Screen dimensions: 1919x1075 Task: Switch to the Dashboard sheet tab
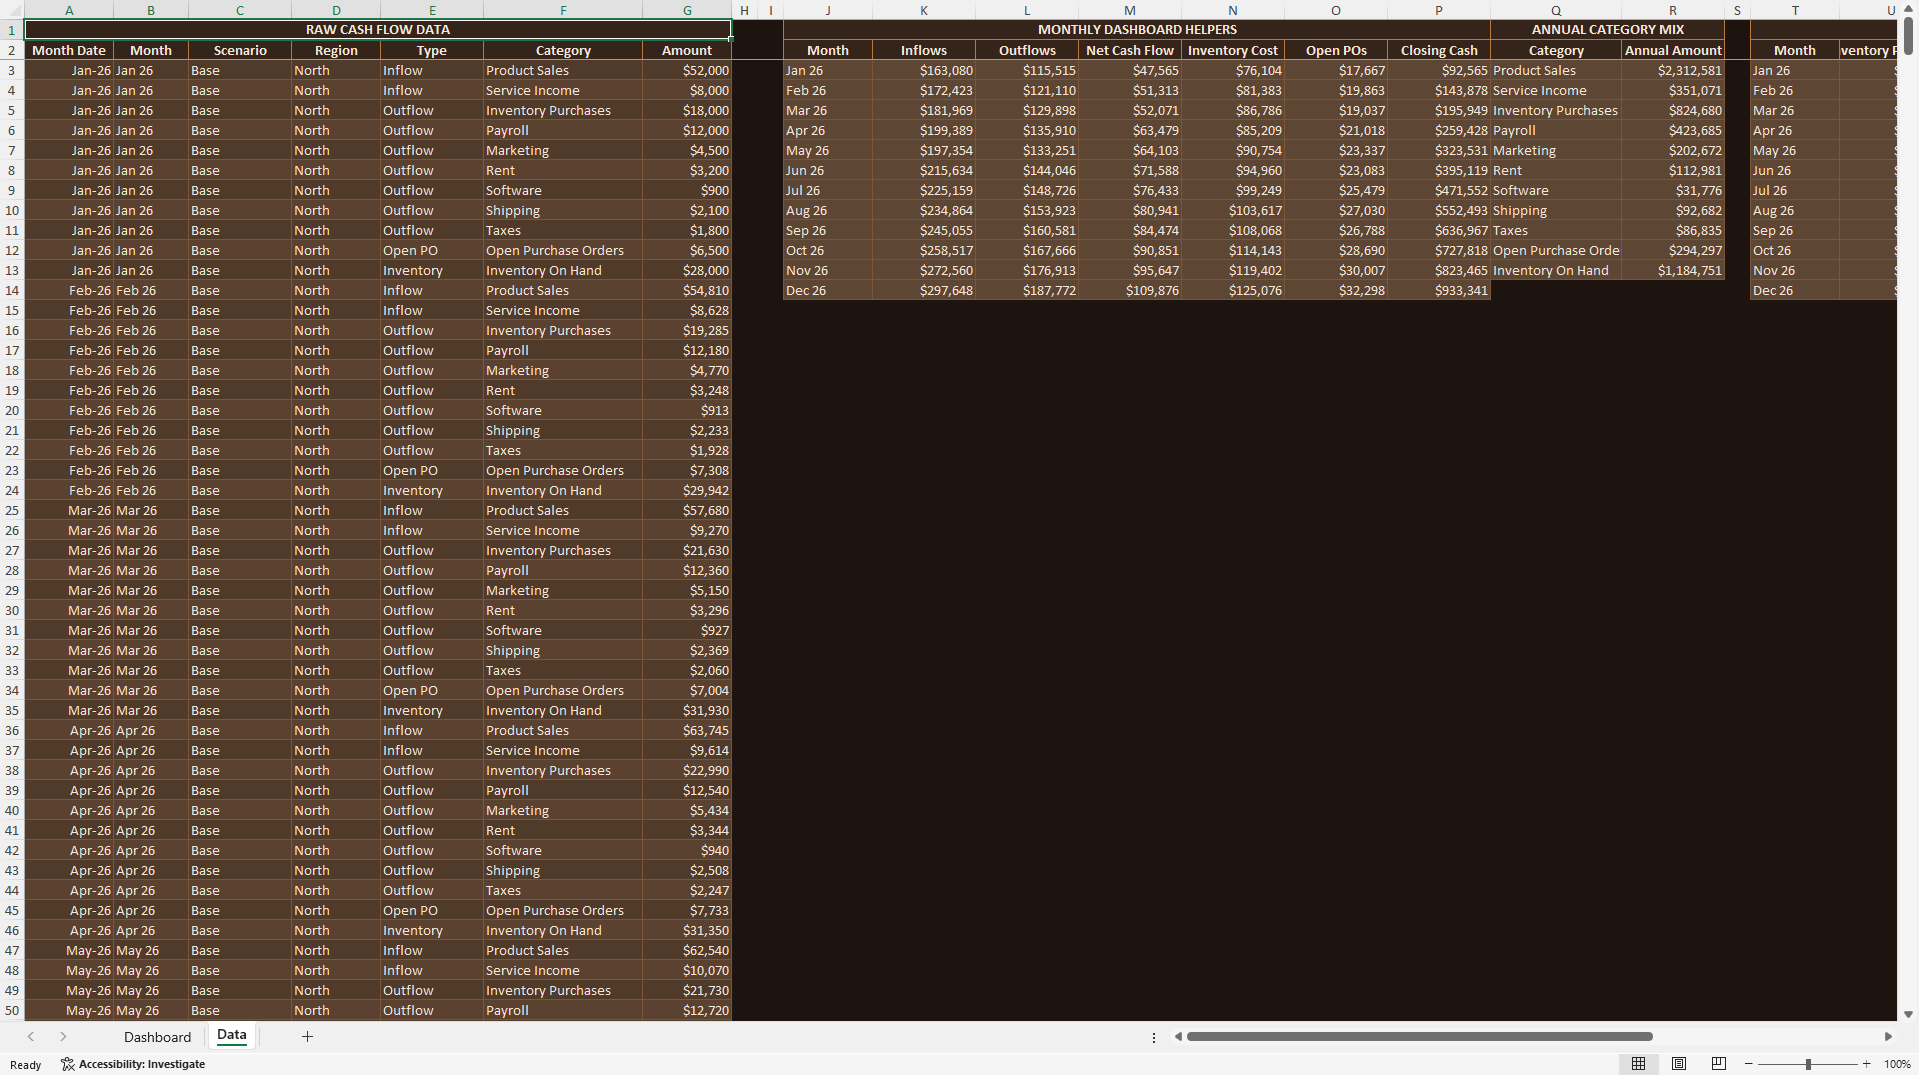[x=157, y=1037]
